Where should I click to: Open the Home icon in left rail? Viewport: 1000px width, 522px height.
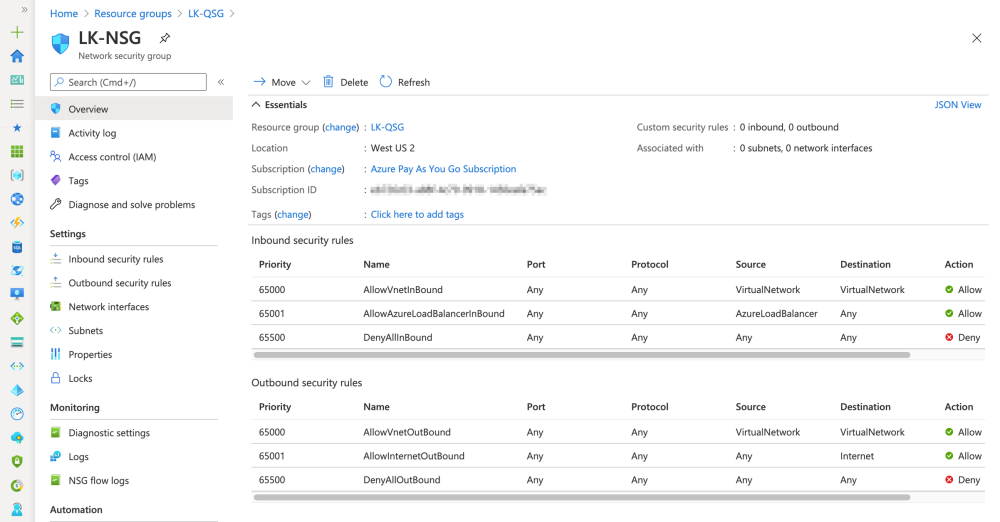point(17,56)
